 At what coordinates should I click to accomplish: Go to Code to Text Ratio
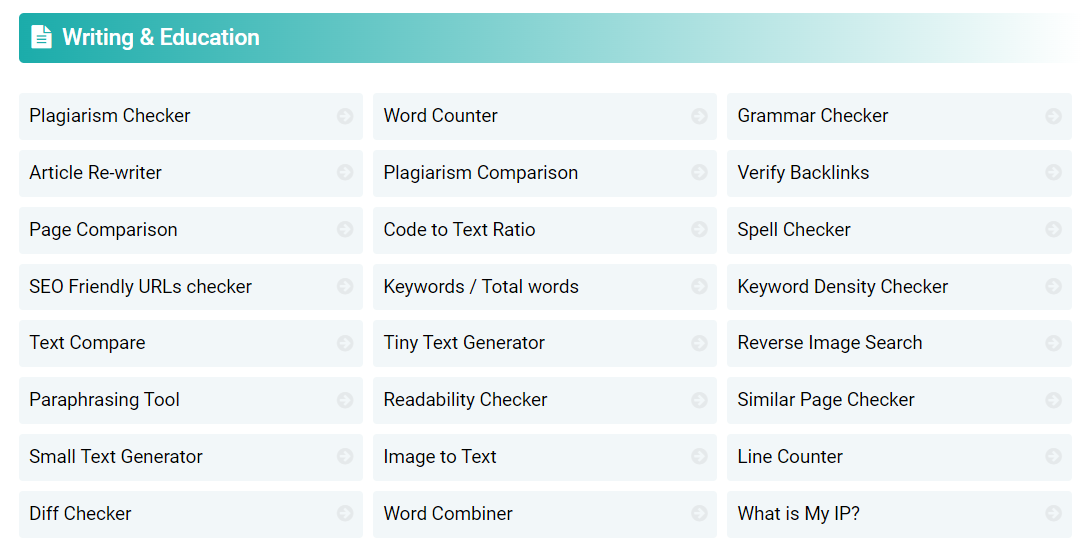point(545,230)
